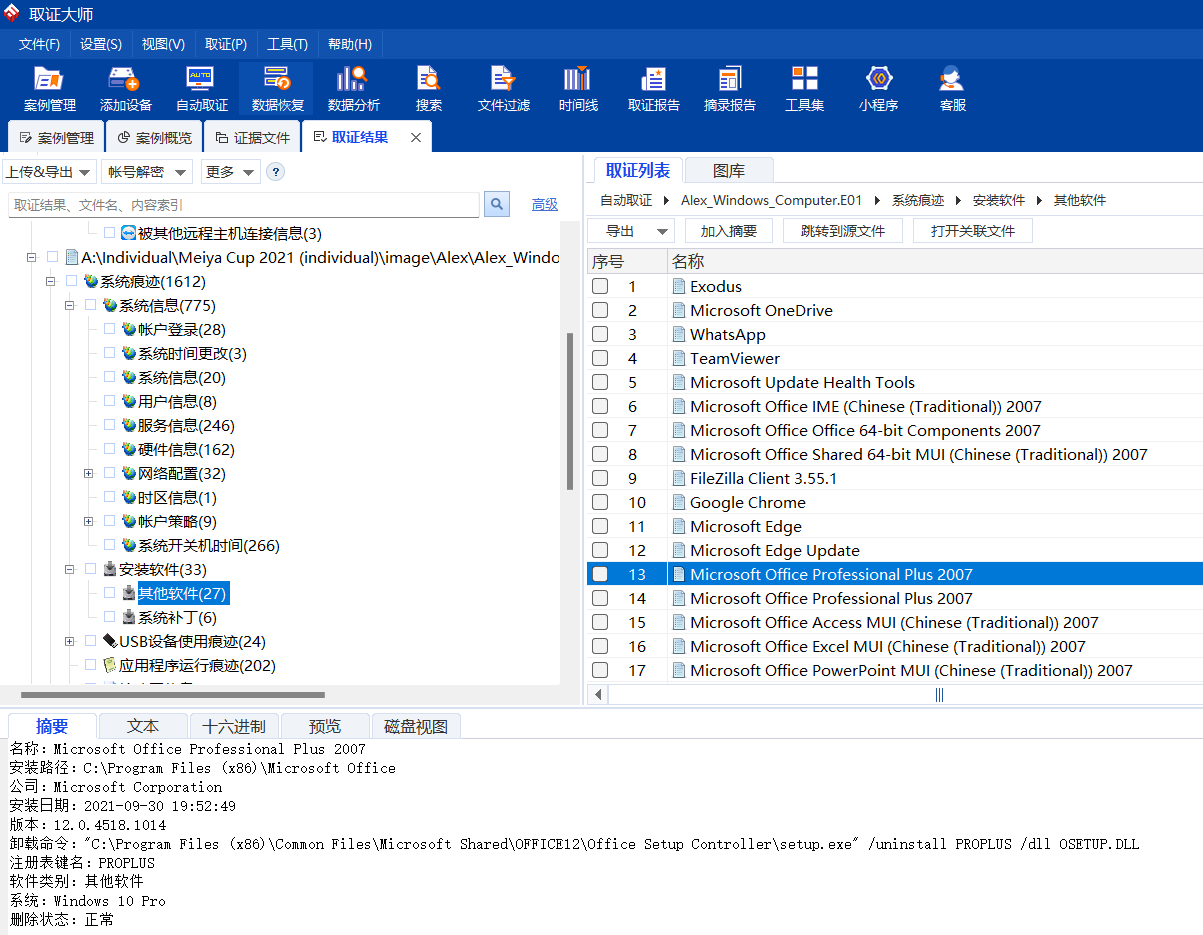Screen dimensions: 1203x935
Task: Tick the 帐户登录(28) tree checkbox
Action: click(x=110, y=330)
